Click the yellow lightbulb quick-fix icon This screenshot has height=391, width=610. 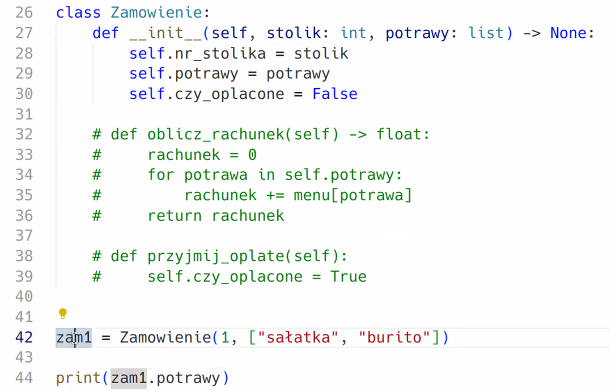[63, 313]
